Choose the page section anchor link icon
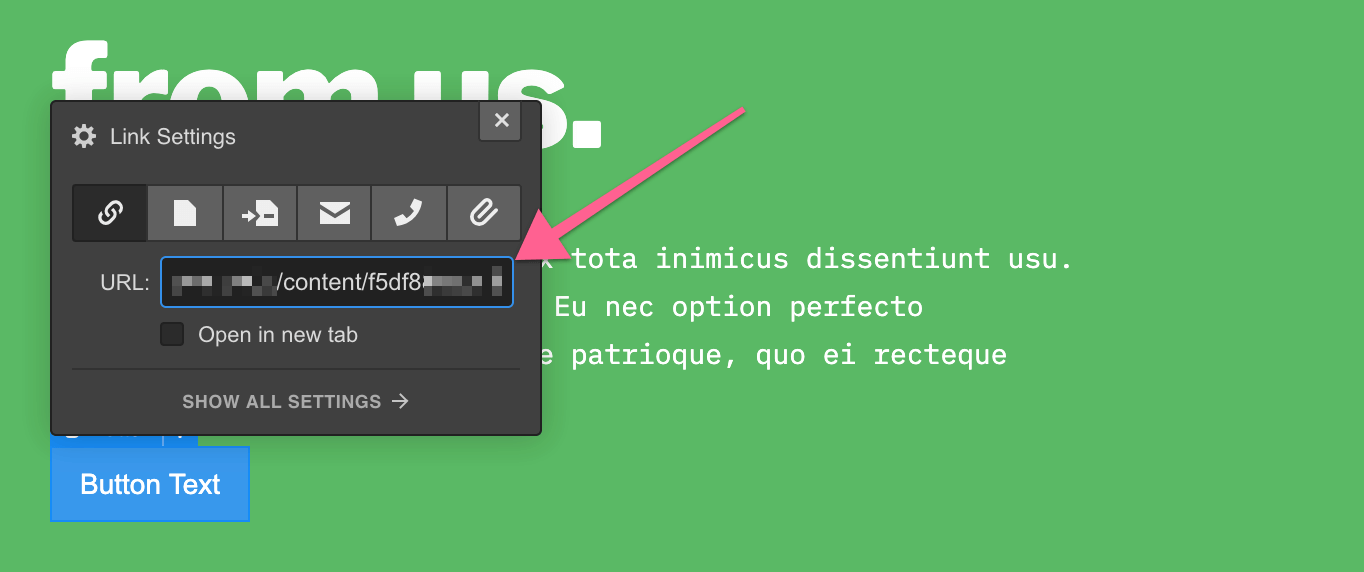The height and width of the screenshot is (572, 1364). click(x=260, y=213)
